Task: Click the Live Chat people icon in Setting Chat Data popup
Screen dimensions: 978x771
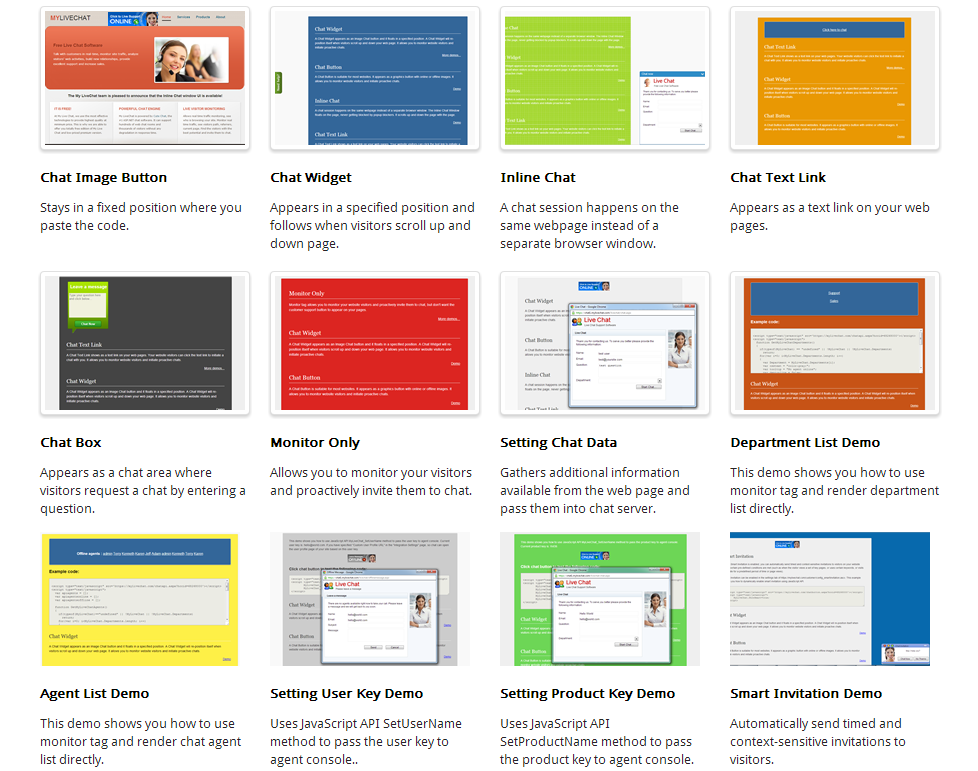Action: click(576, 320)
